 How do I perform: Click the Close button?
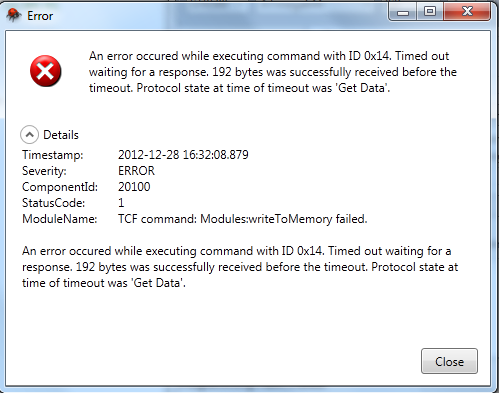point(449,361)
